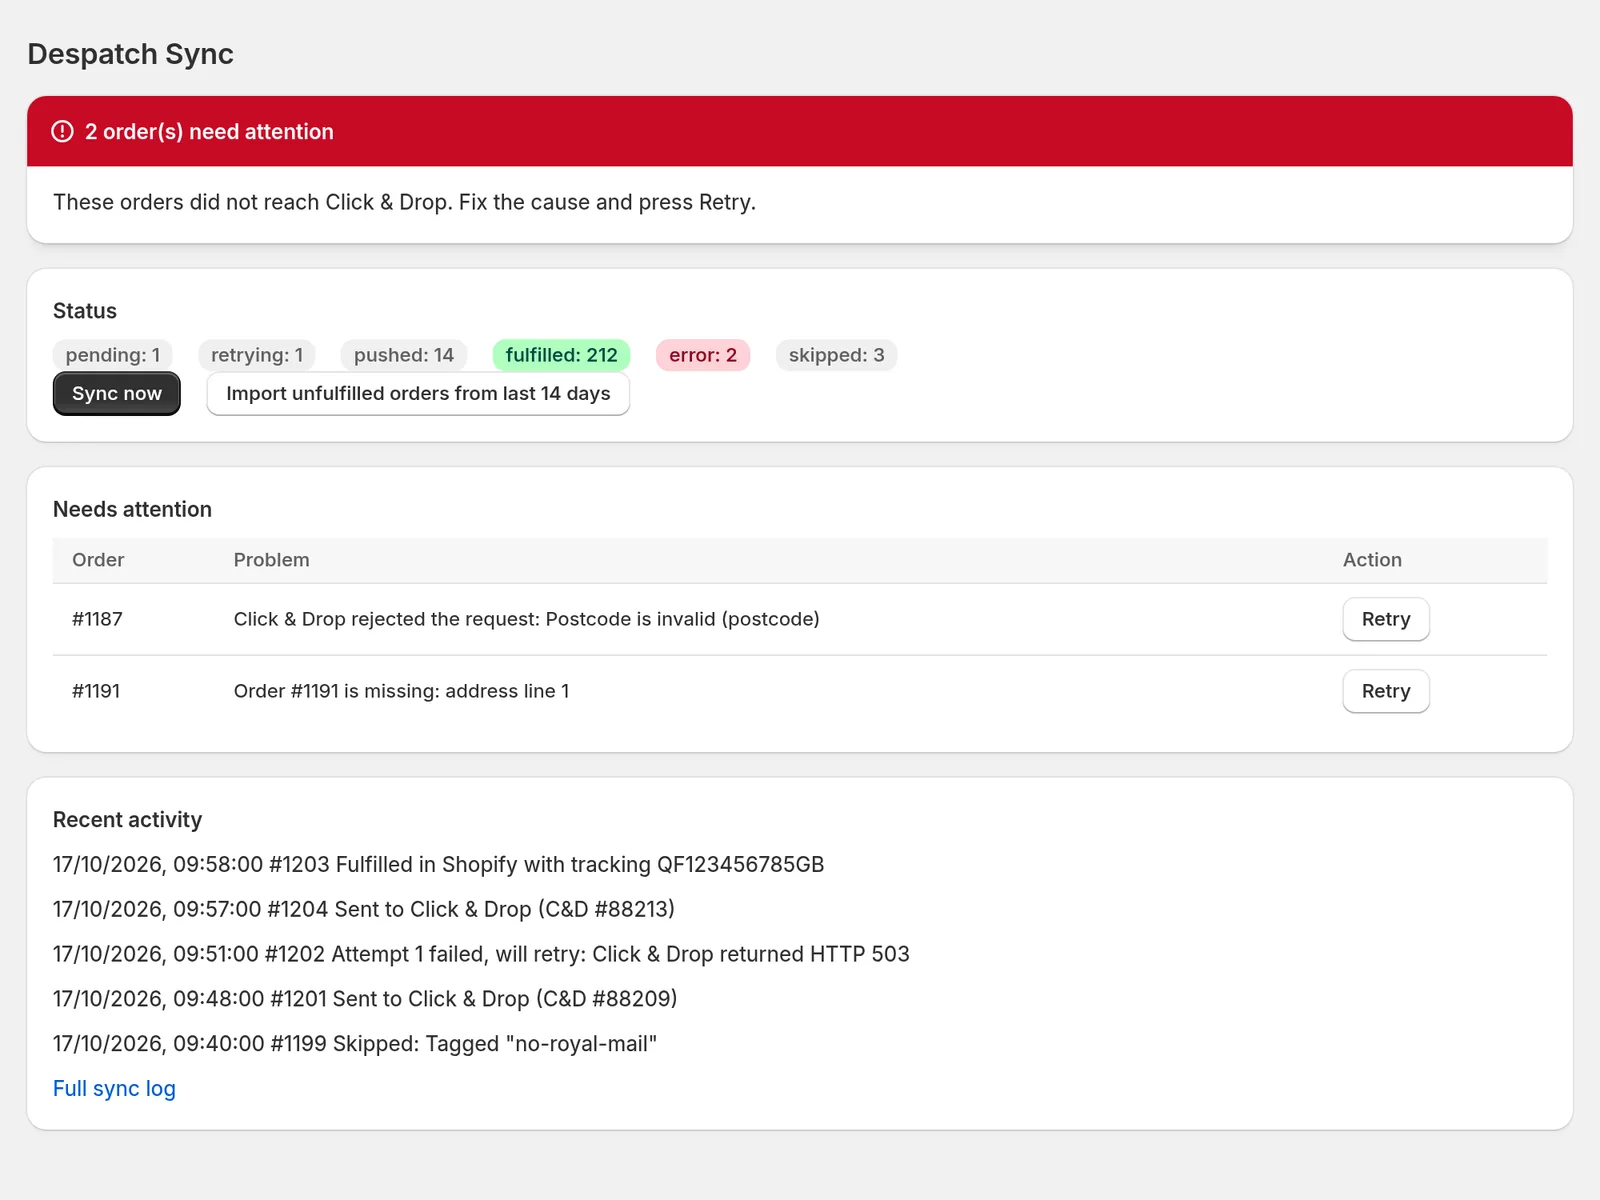Click activity entry for #1203 Fulfilled in Shopify
This screenshot has height=1200, width=1600.
pos(439,865)
